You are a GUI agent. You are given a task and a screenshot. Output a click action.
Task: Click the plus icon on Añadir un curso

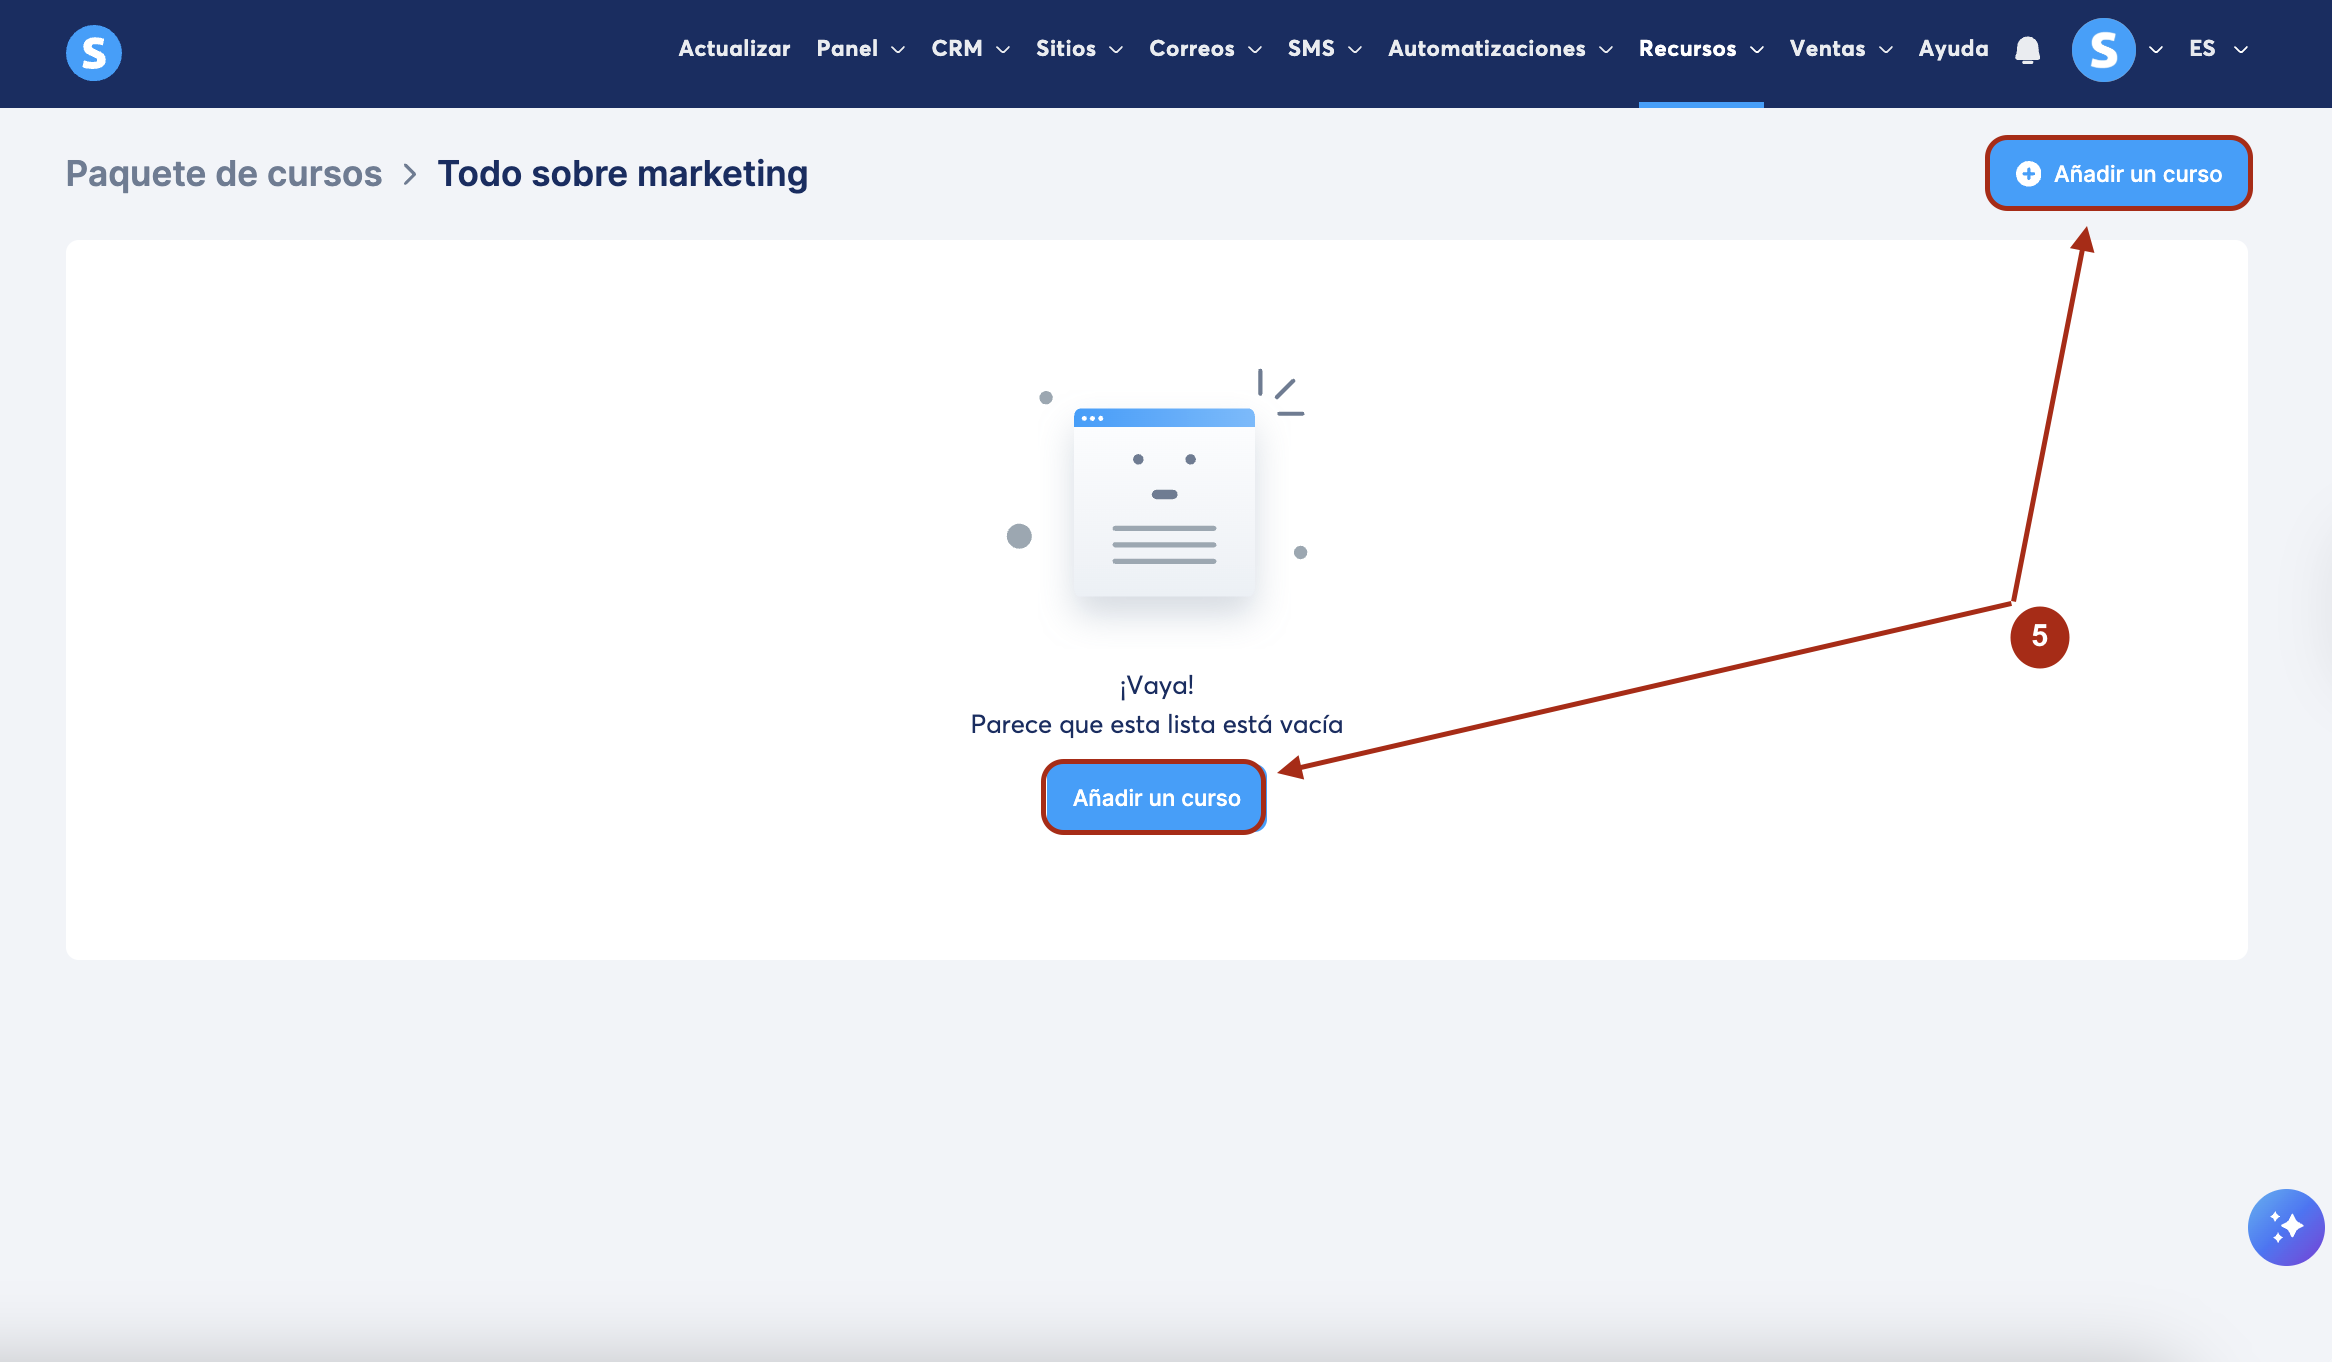click(2028, 174)
